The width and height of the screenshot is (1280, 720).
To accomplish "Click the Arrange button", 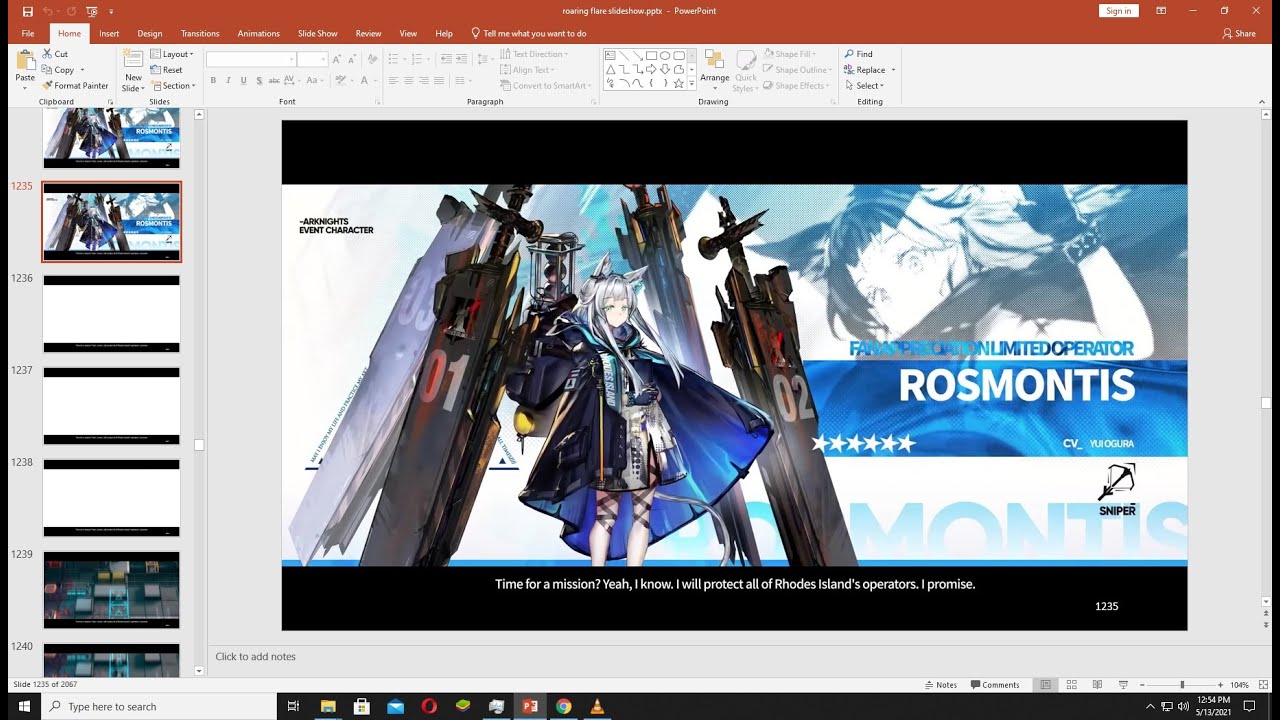I will click(714, 68).
